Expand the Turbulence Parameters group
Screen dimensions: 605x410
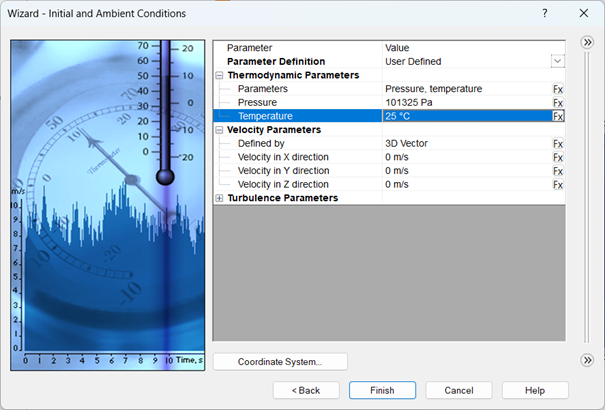click(220, 198)
